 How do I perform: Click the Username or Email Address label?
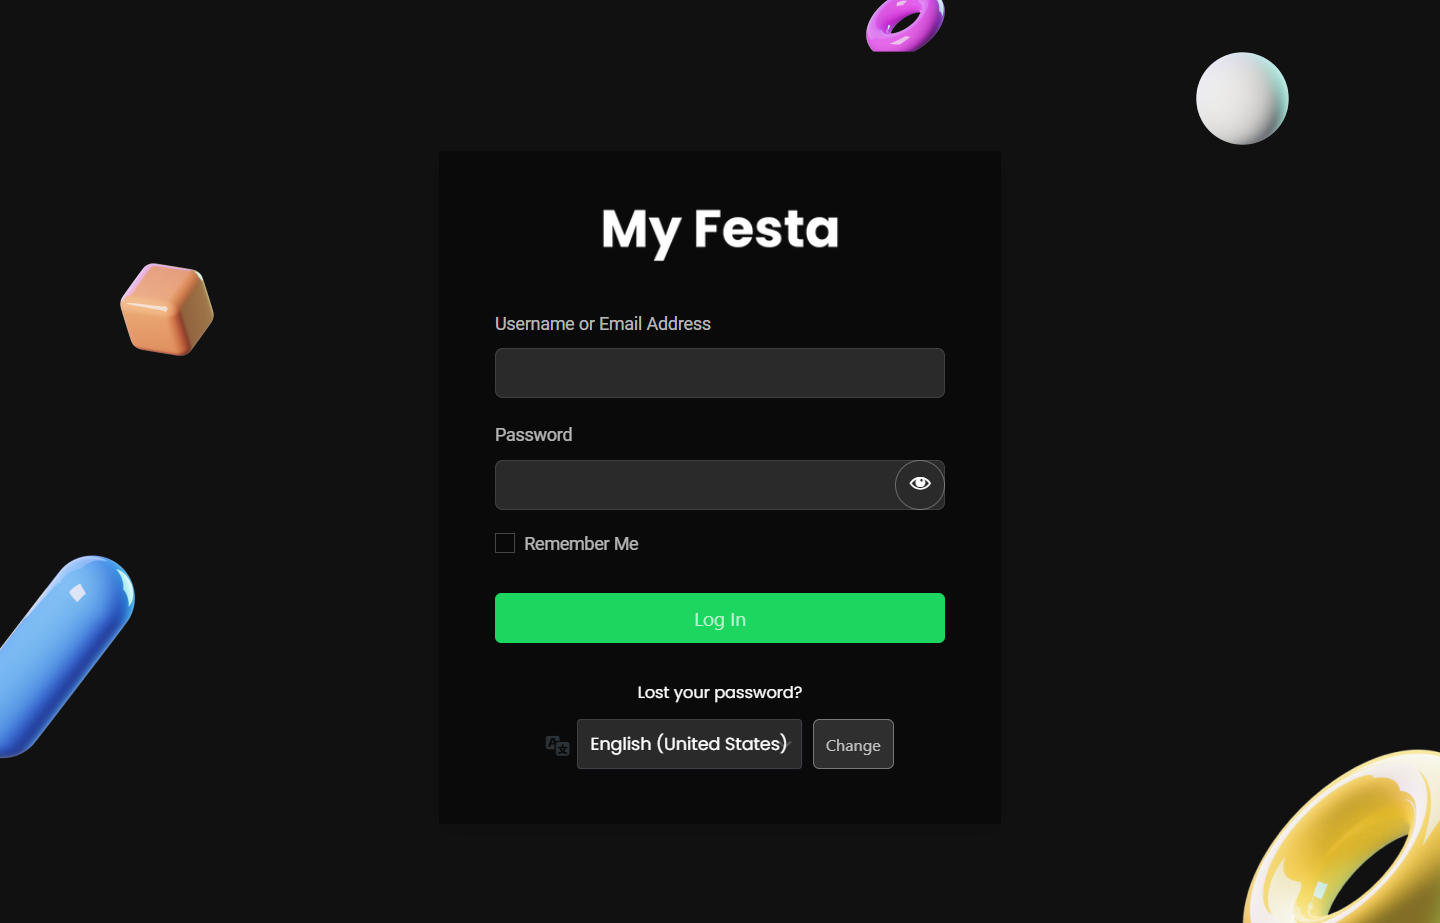coord(603,324)
